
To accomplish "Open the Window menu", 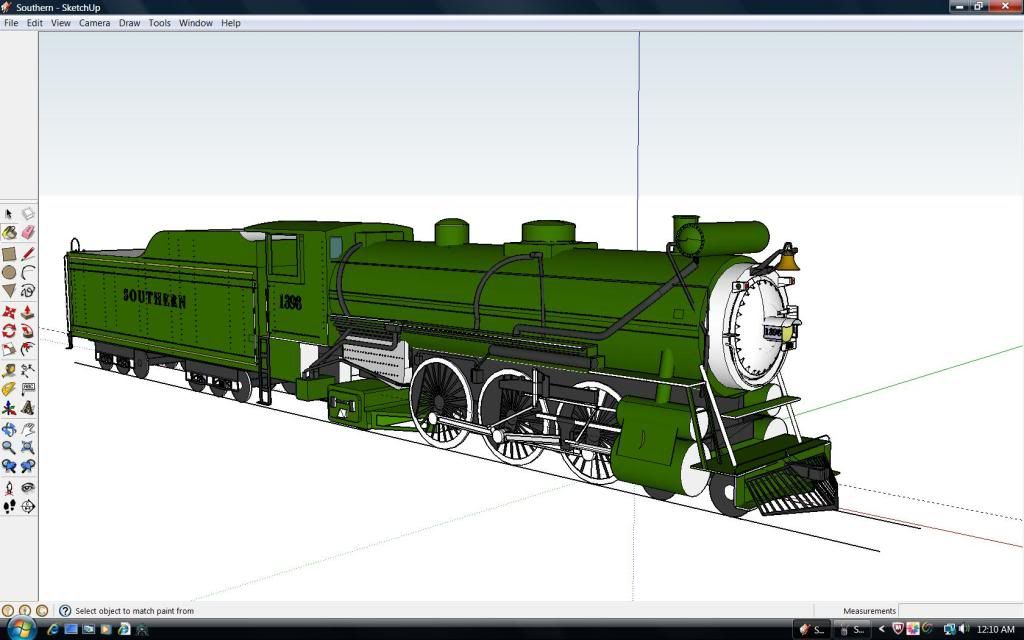I will [196, 23].
